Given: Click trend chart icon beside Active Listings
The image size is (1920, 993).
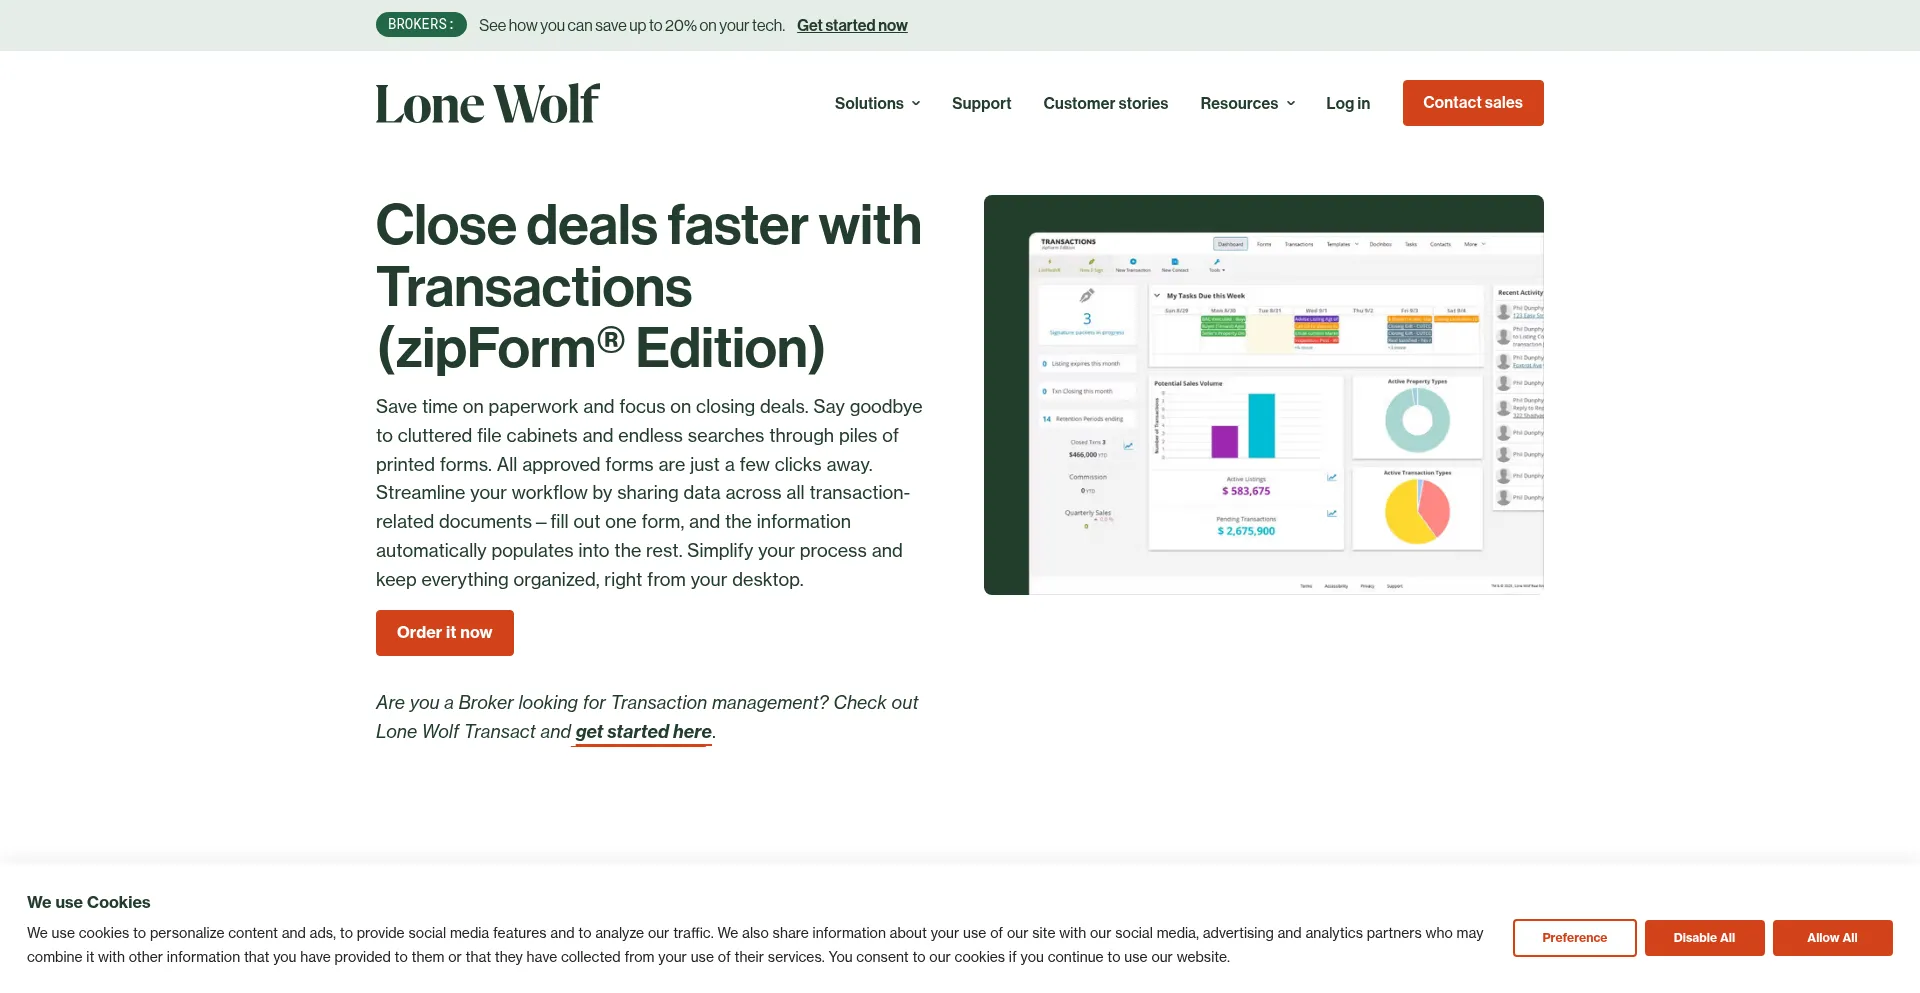Looking at the screenshot, I should click(x=1332, y=478).
